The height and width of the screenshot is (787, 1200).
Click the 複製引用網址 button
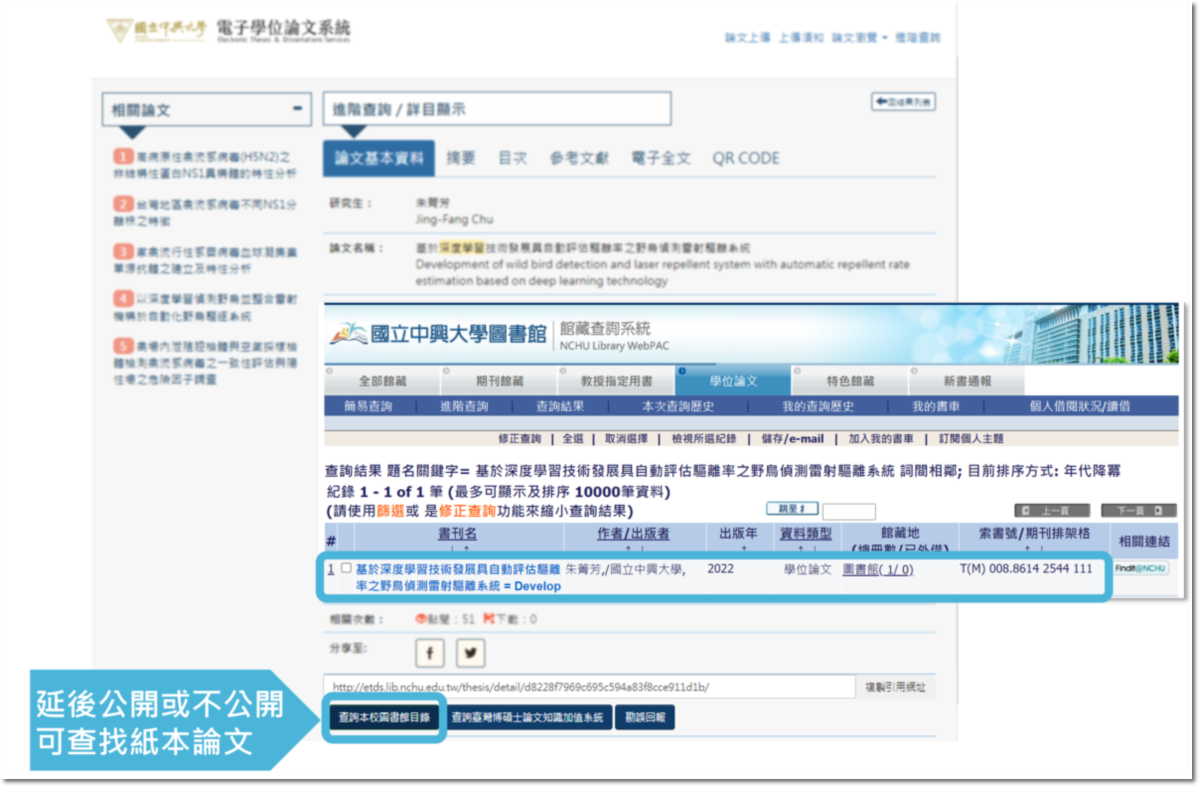[895, 687]
